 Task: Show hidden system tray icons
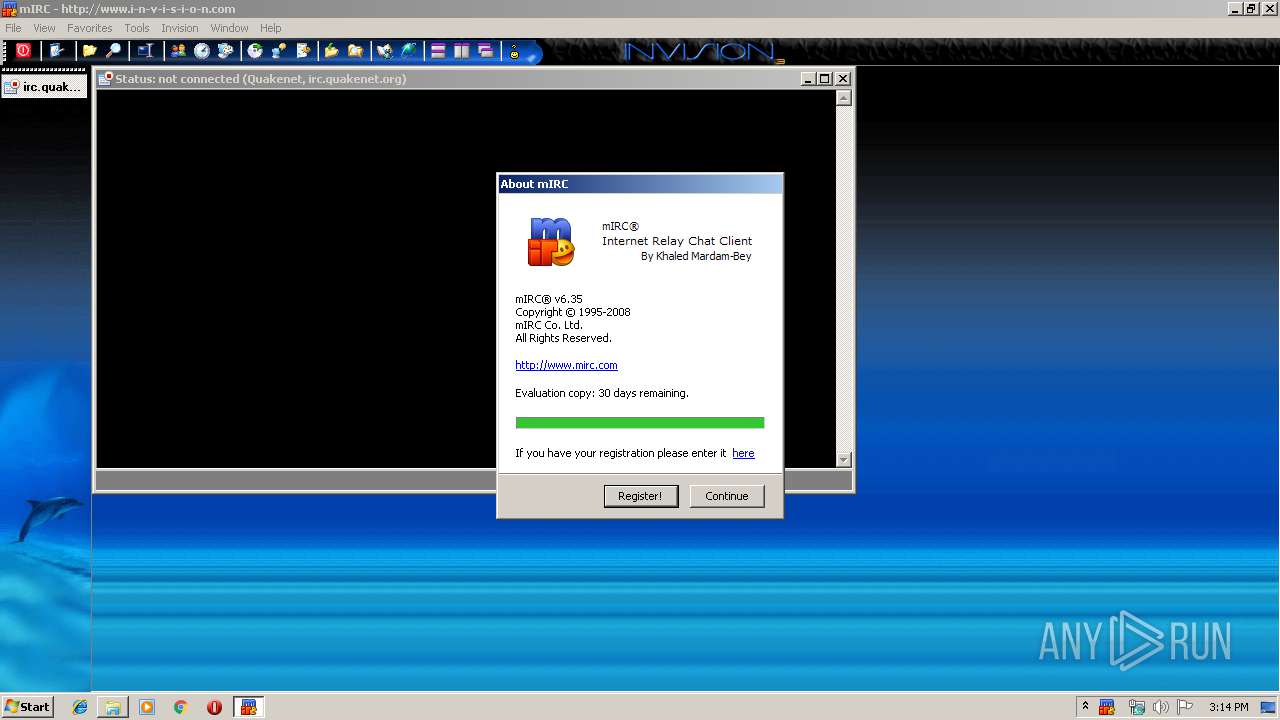point(1085,707)
